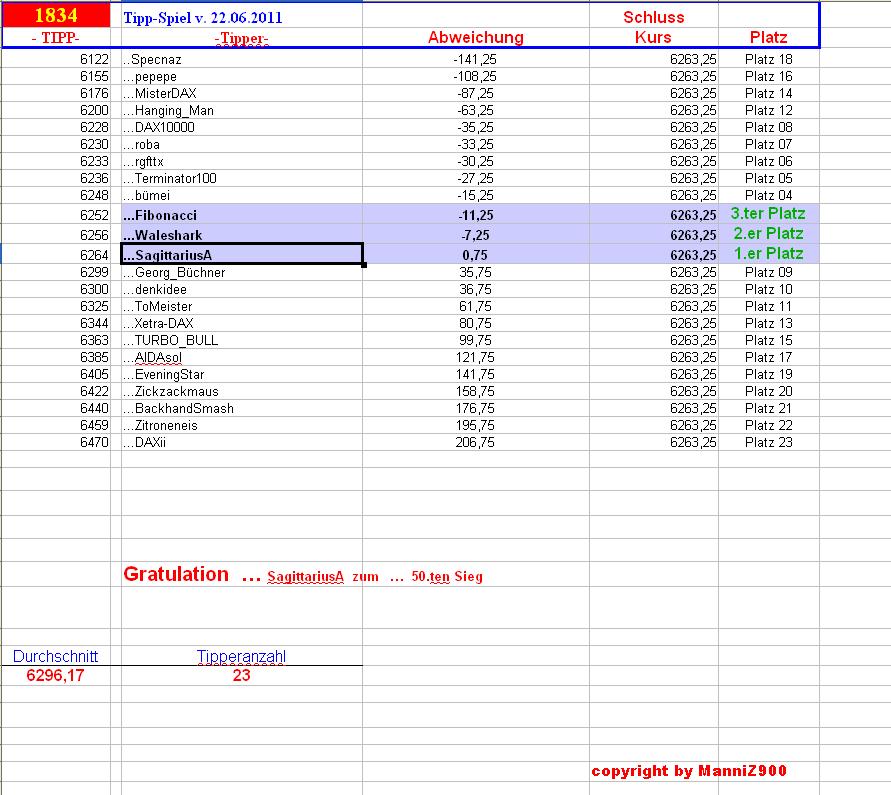Viewport: 891px width, 795px height.
Task: Click the Tipperanzahl value 23
Action: click(x=242, y=676)
